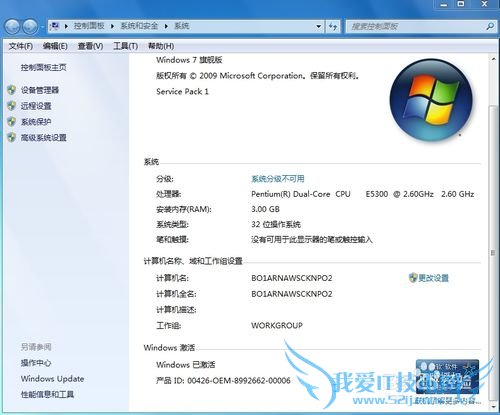Click scrollbar up arrow
500x415 pixels.
(x=493, y=59)
